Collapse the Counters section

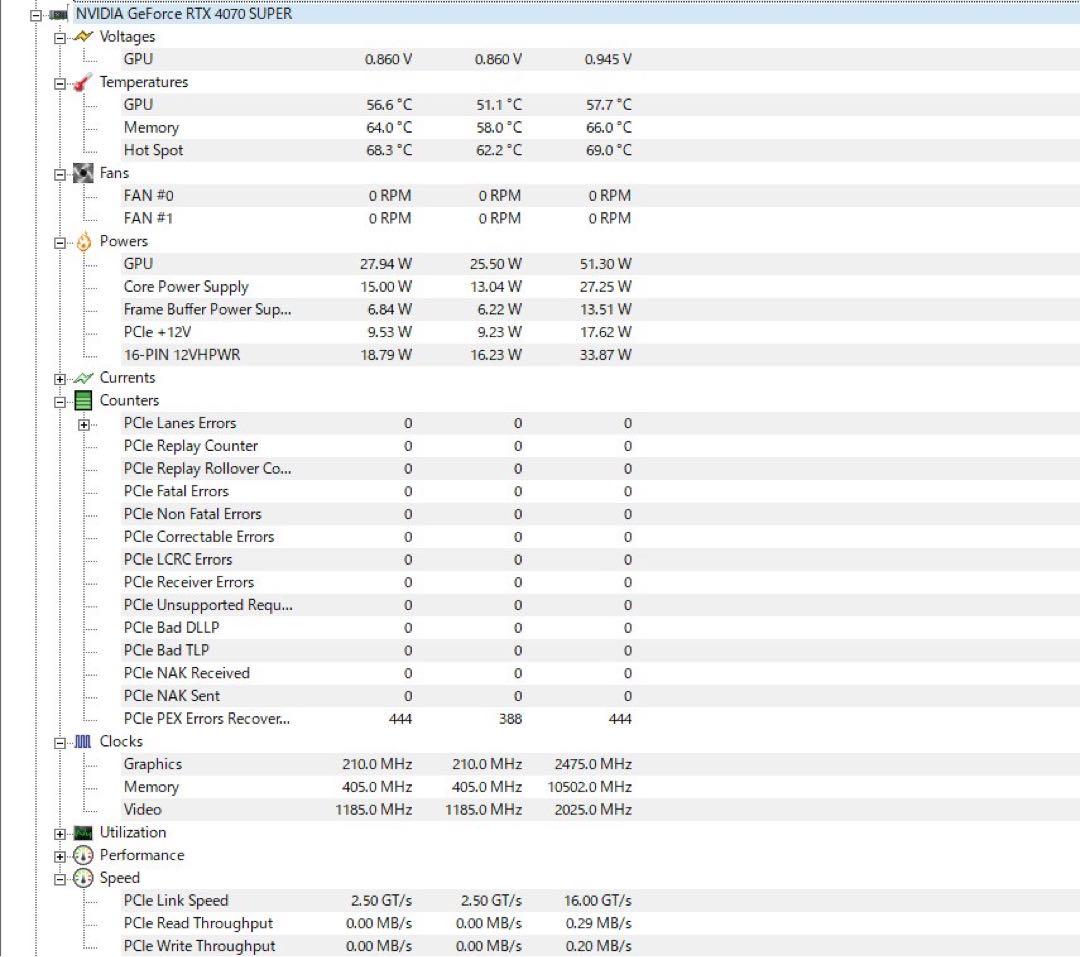[x=60, y=401]
